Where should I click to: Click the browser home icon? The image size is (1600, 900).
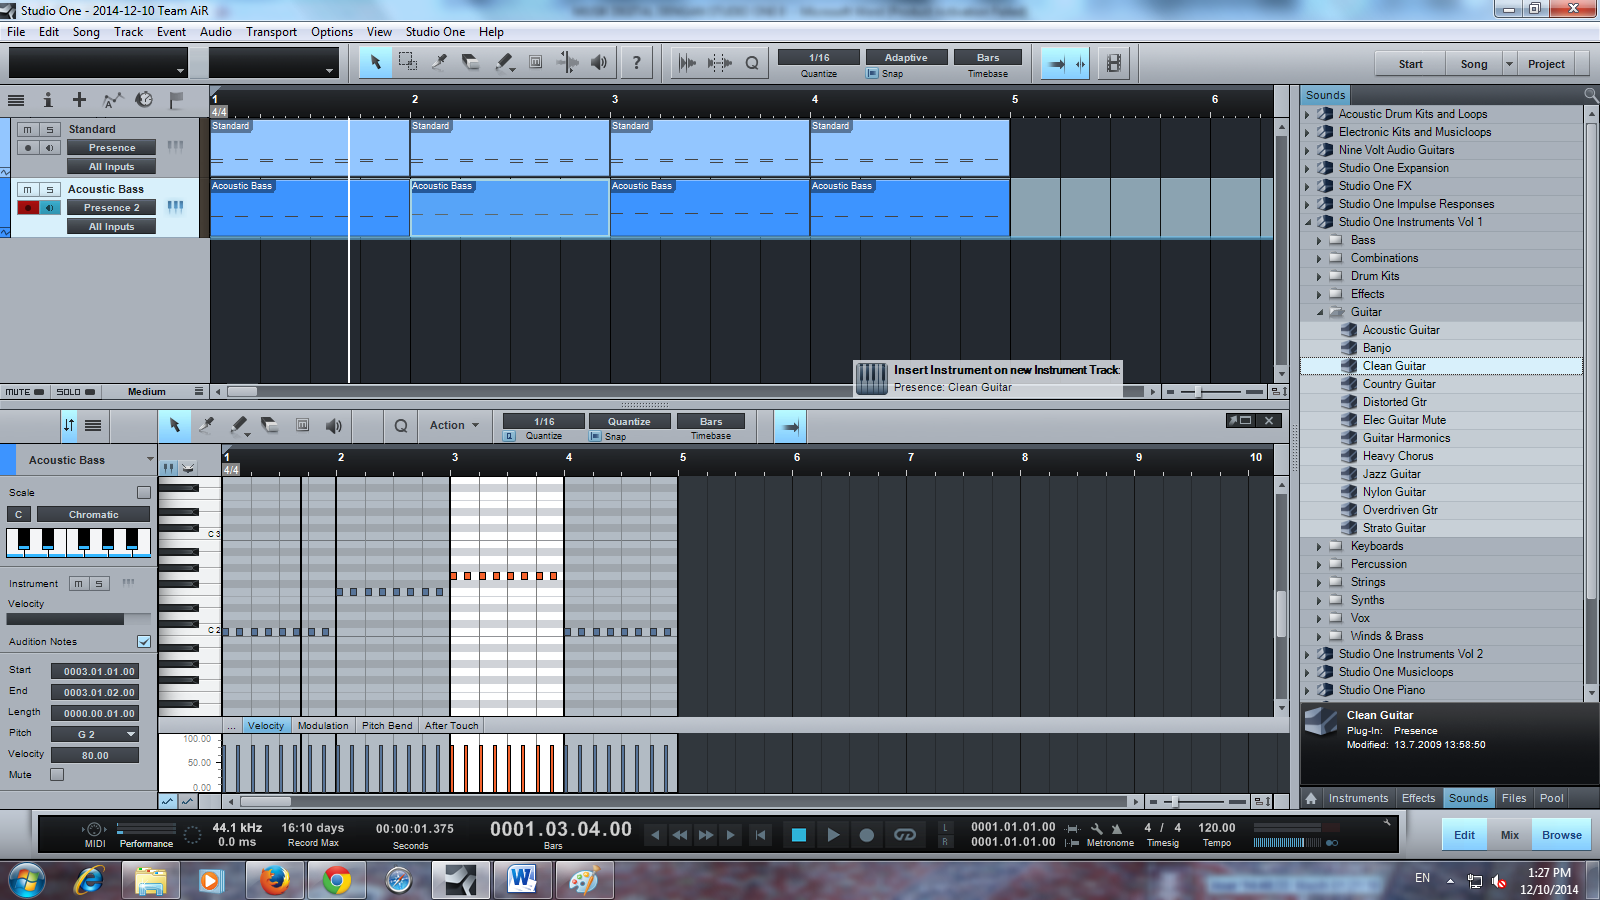(x=1311, y=798)
